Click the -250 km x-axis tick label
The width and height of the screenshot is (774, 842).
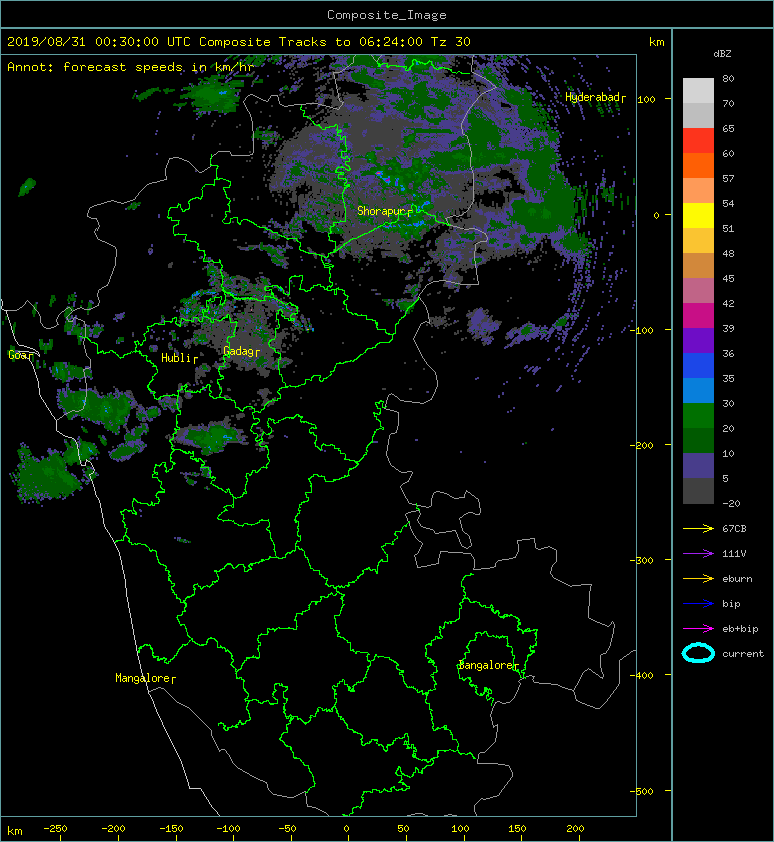point(55,829)
